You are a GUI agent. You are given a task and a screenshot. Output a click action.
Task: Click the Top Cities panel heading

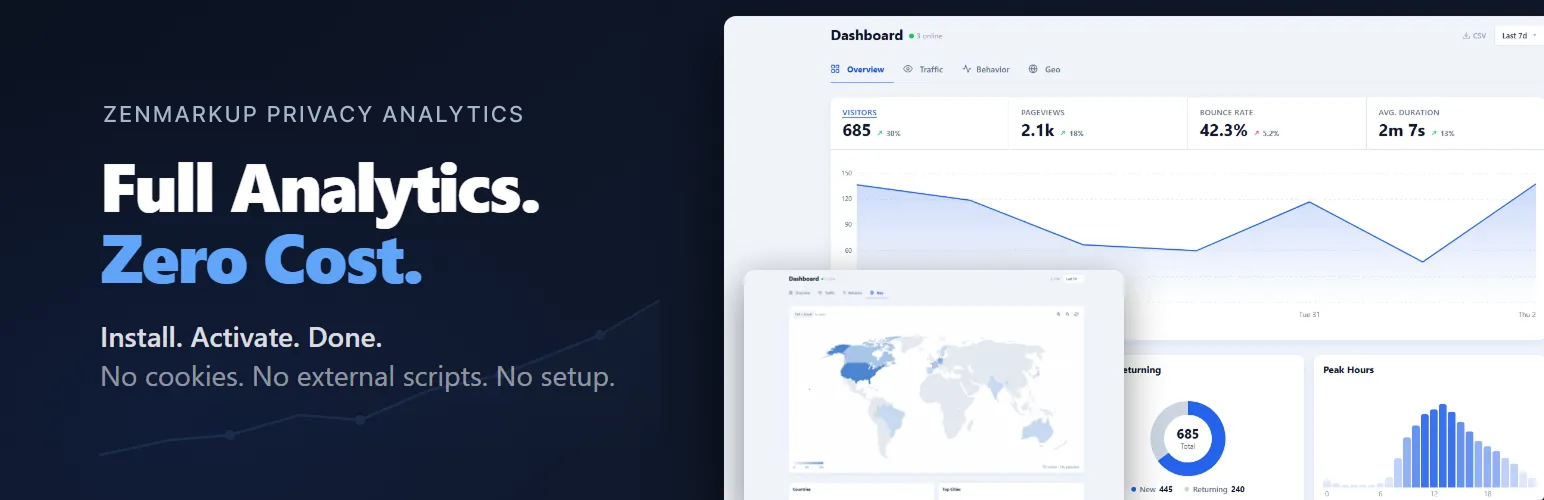tap(952, 490)
